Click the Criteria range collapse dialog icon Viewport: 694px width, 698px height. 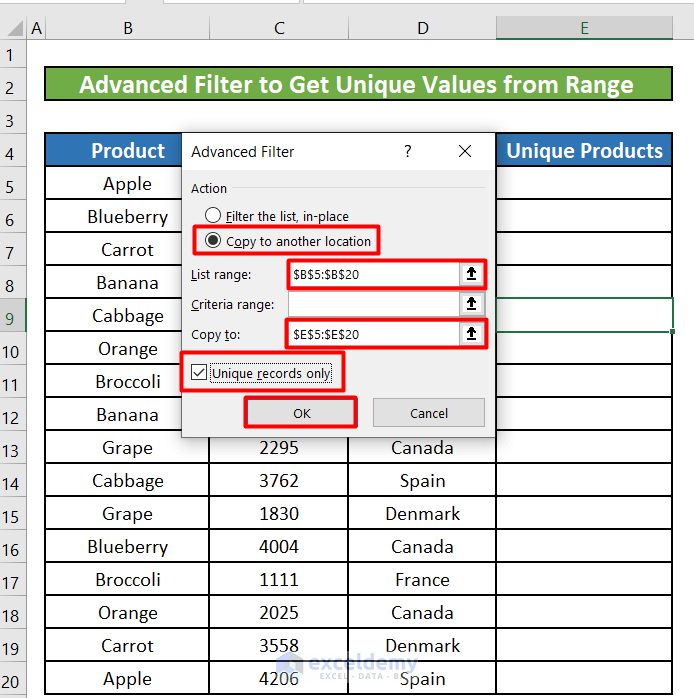(x=471, y=304)
